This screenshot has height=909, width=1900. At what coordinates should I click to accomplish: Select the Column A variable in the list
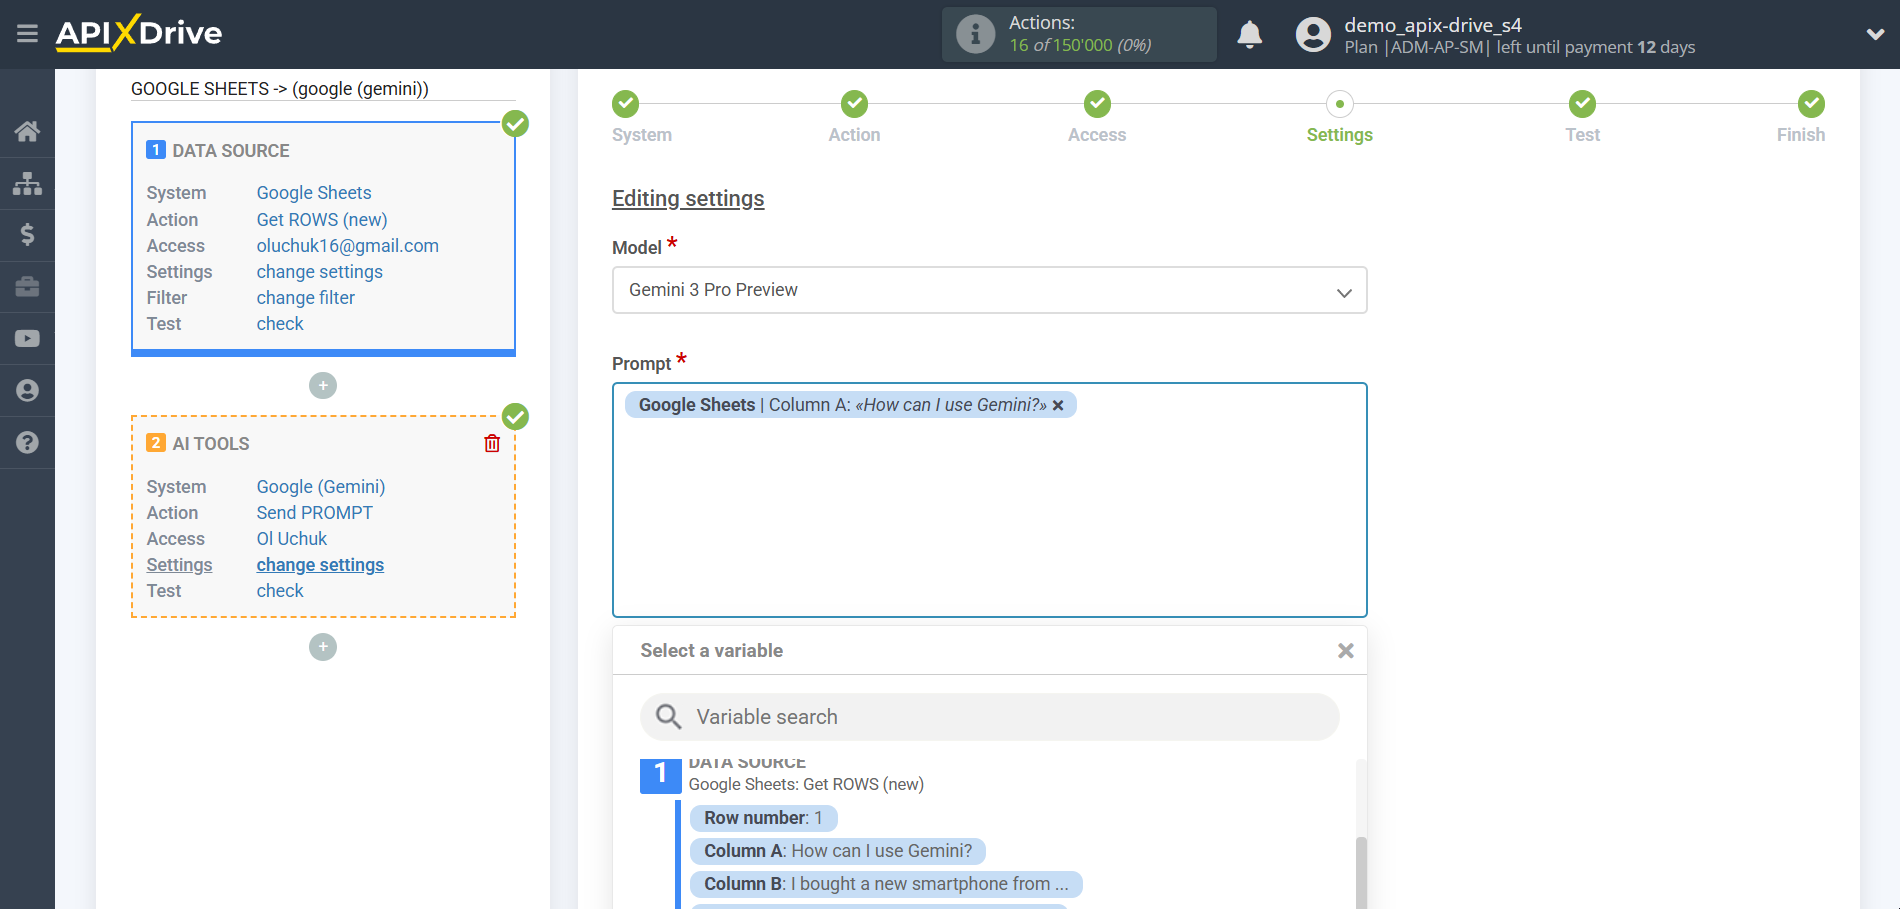837,851
